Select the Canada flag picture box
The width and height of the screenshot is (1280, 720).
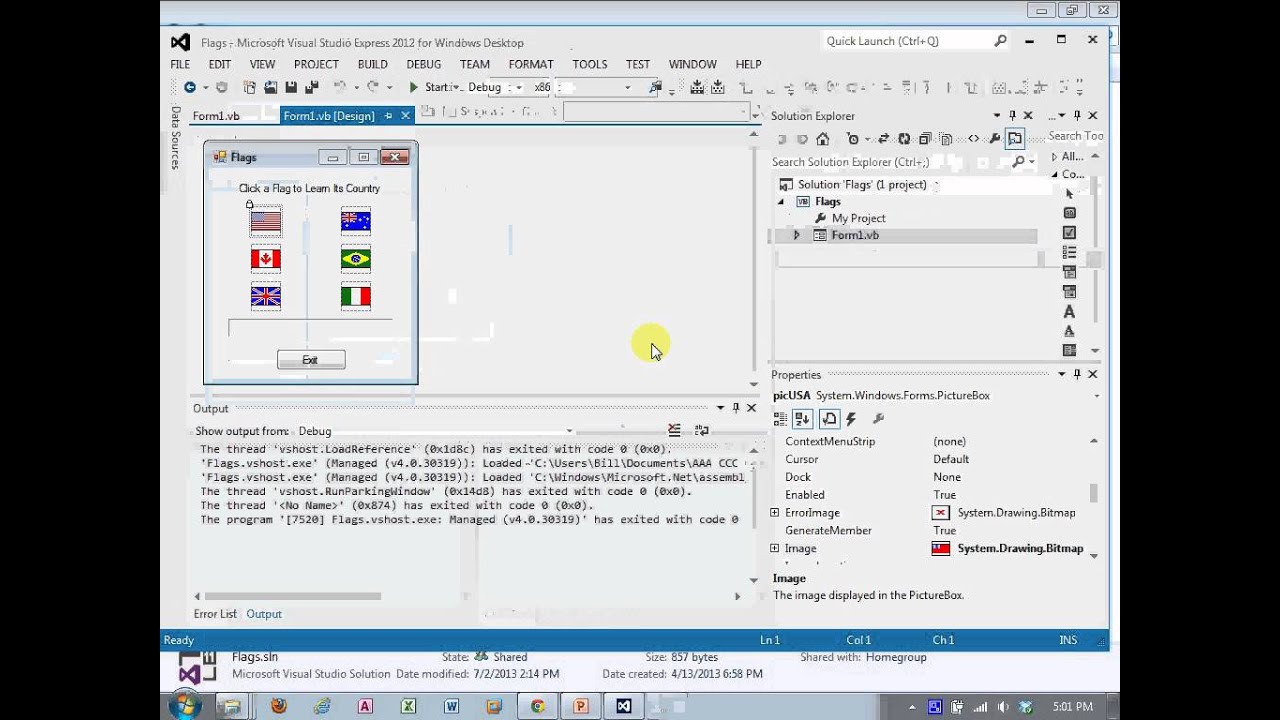coord(266,260)
